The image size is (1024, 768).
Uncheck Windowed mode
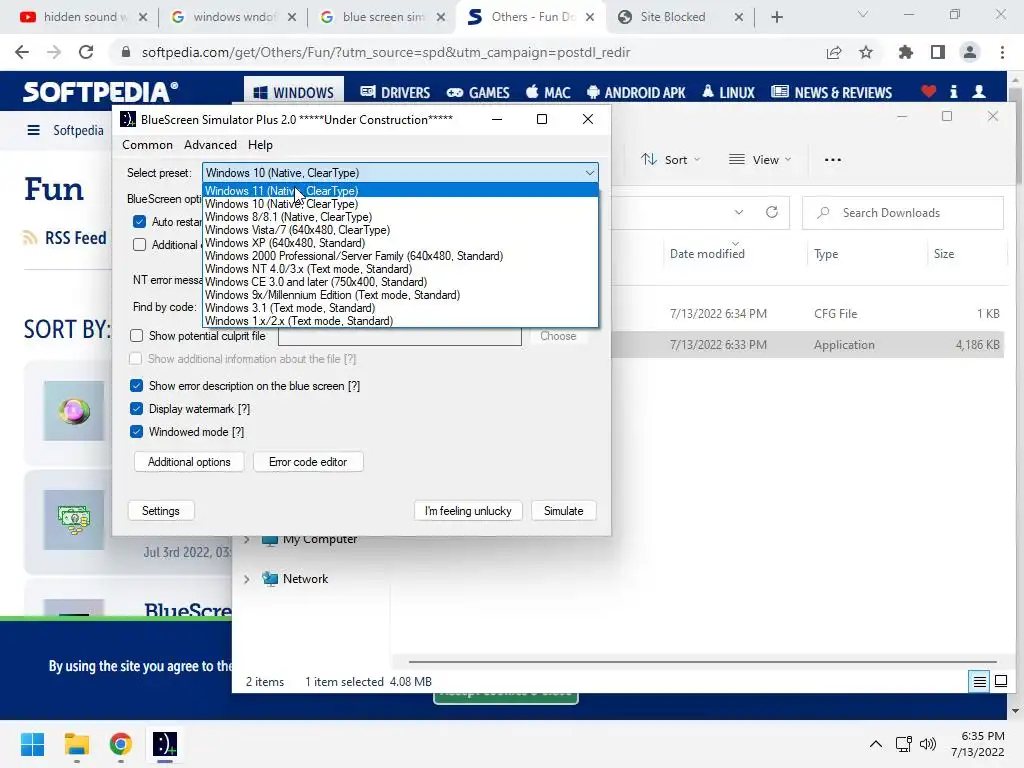[136, 432]
